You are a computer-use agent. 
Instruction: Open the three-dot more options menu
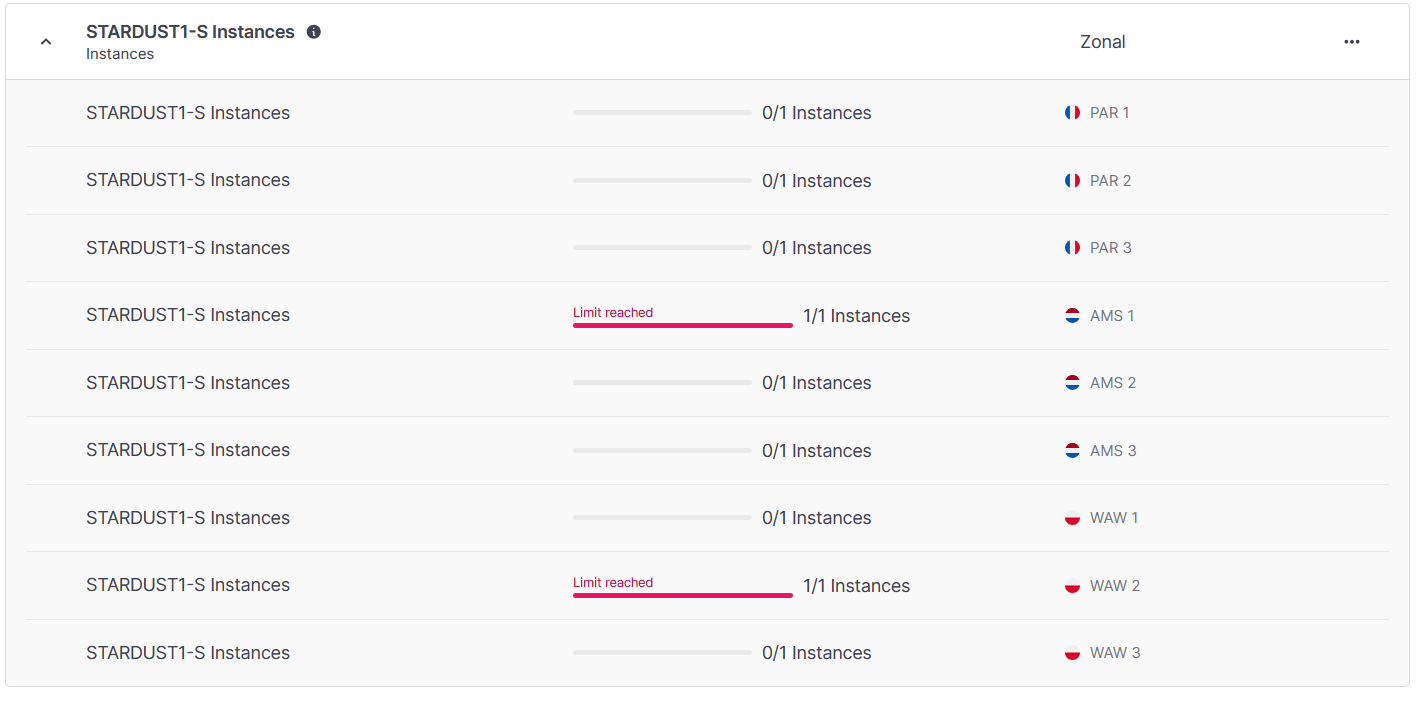coord(1352,42)
